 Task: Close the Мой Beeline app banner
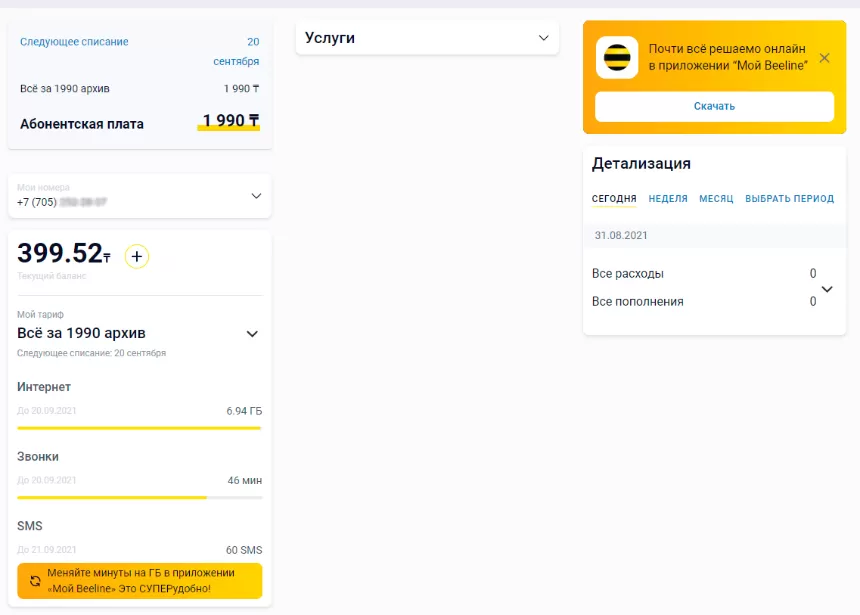click(x=824, y=58)
